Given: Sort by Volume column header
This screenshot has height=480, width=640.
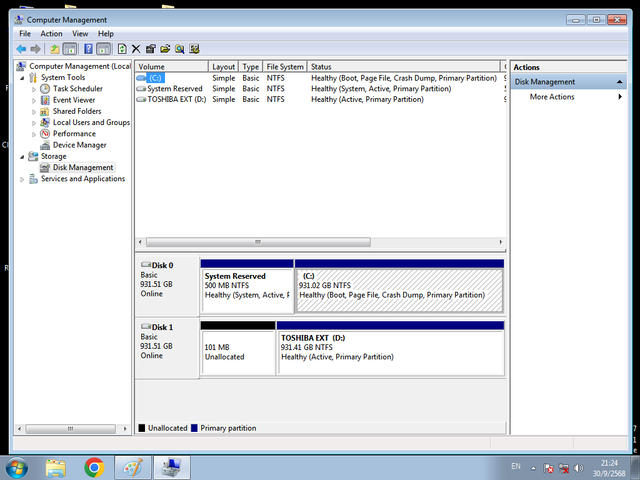Looking at the screenshot, I should pos(172,67).
